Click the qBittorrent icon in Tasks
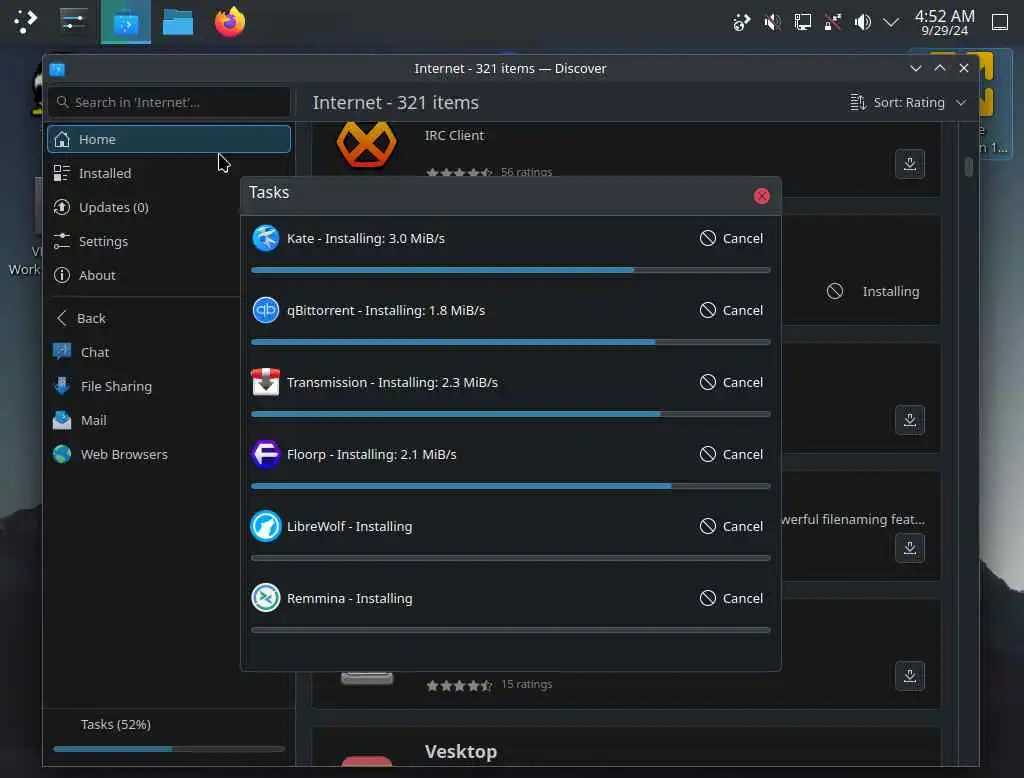1024x778 pixels. coord(266,310)
